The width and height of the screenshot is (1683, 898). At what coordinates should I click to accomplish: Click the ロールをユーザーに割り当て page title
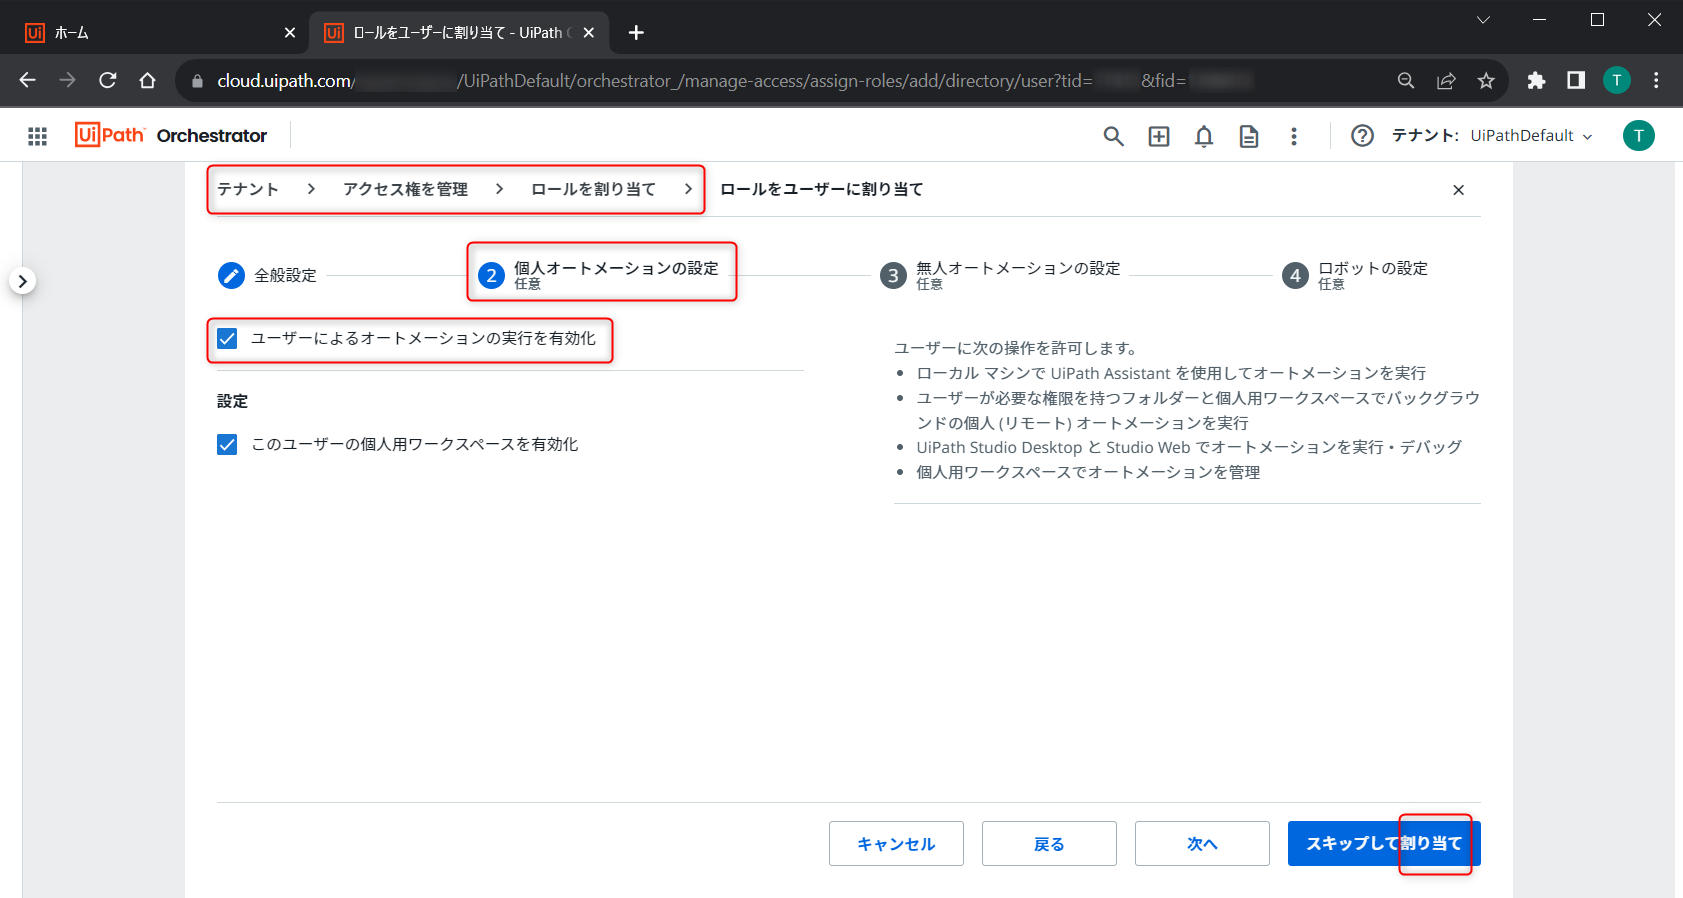click(x=821, y=189)
